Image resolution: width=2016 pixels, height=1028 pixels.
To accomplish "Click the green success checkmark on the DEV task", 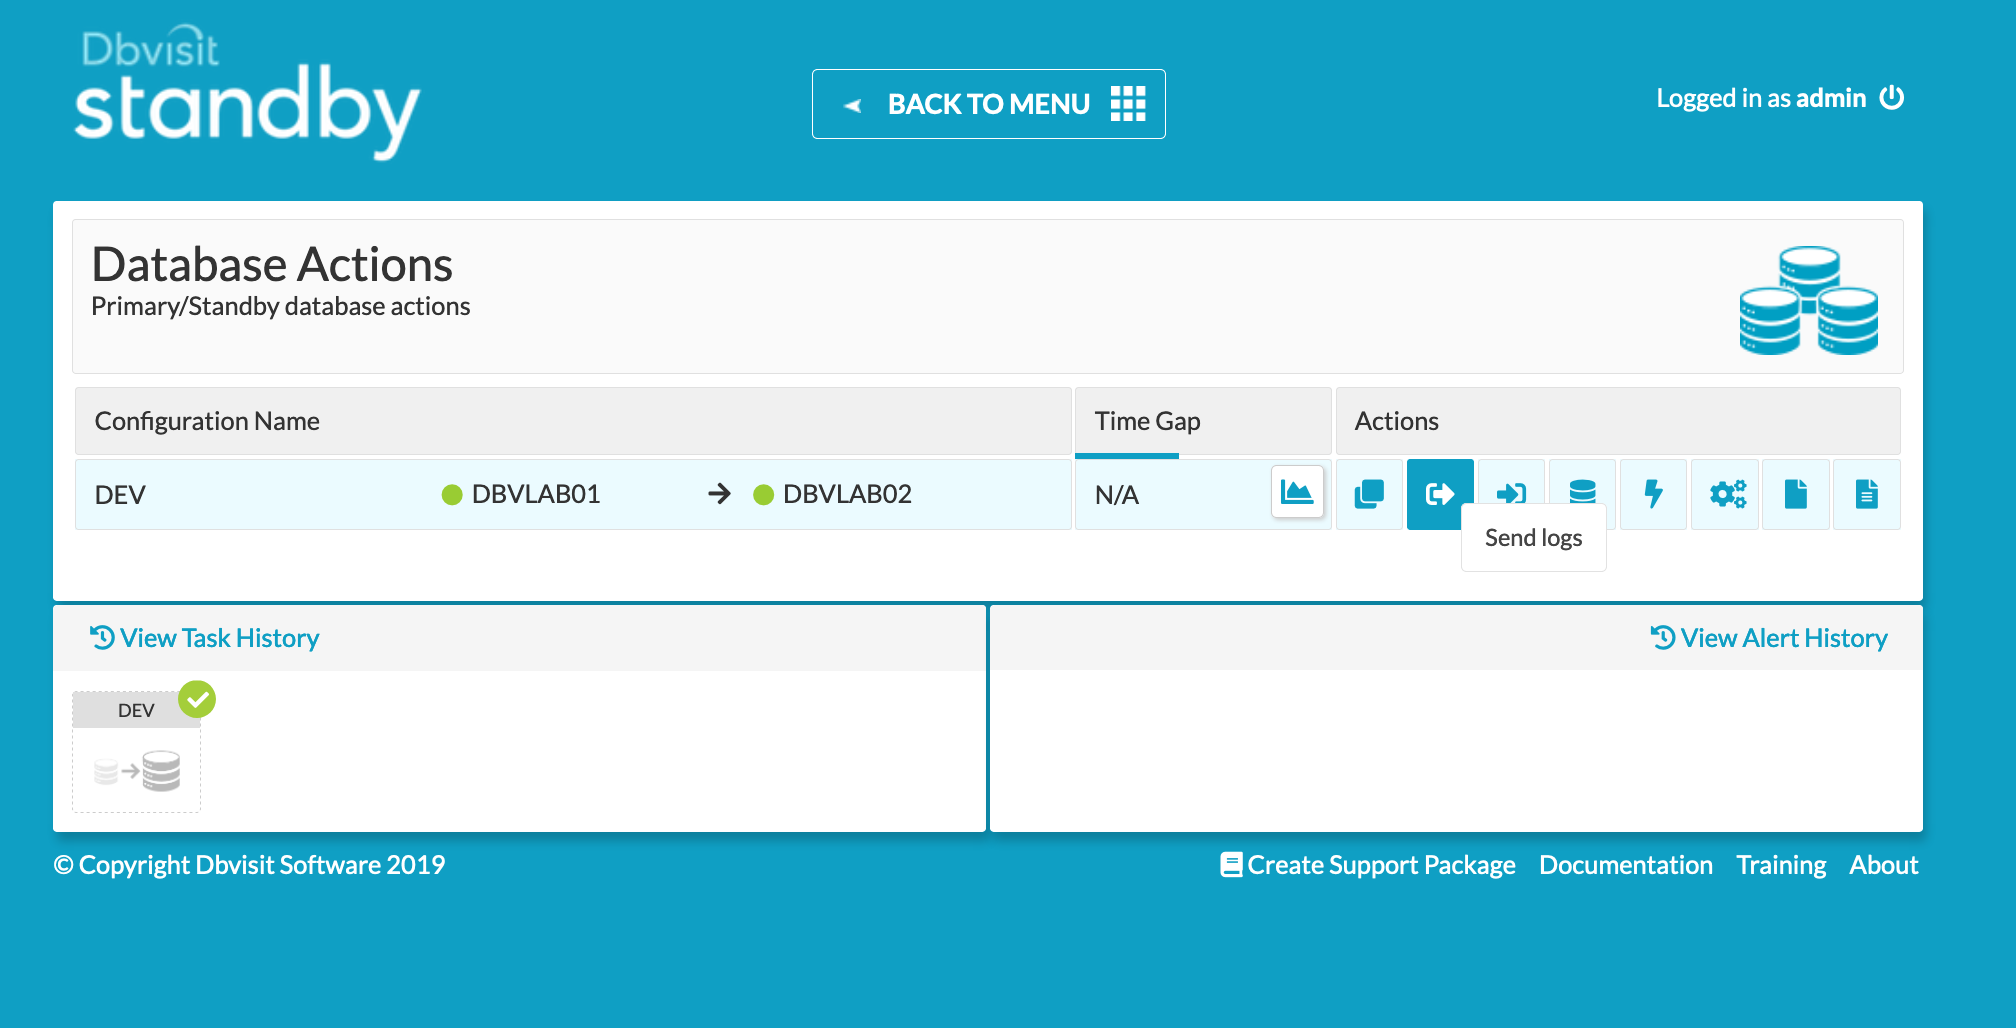I will (197, 699).
